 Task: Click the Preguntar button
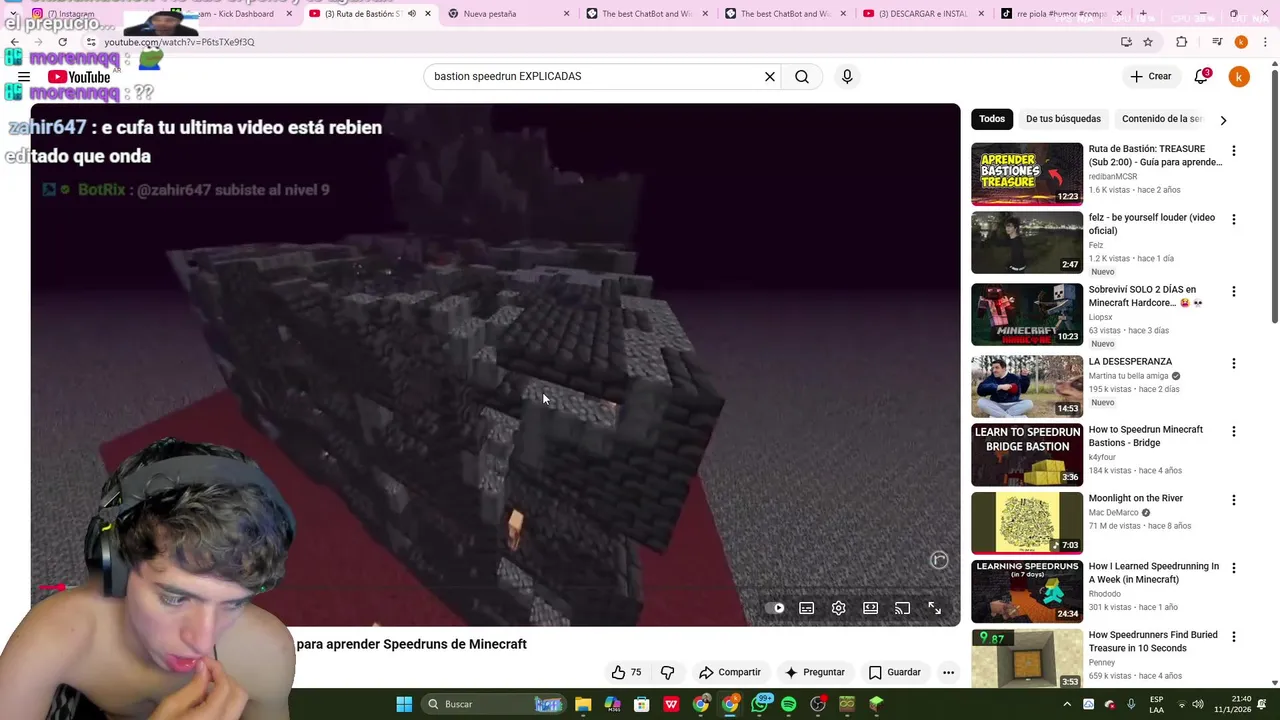815,672
